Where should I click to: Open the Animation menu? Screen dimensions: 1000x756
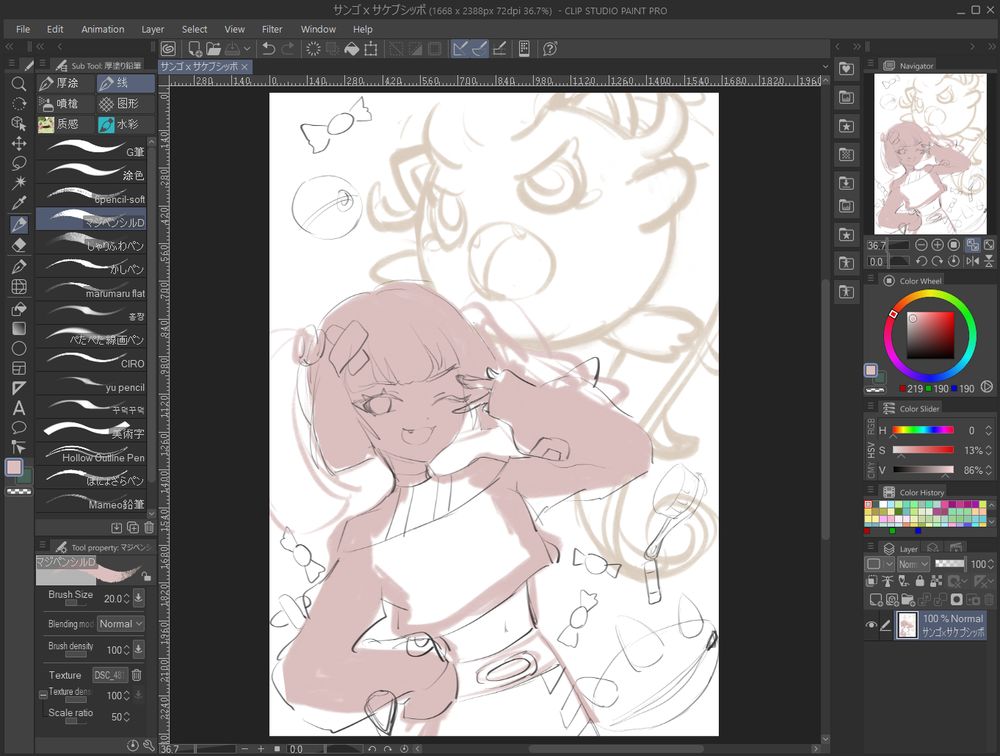103,29
